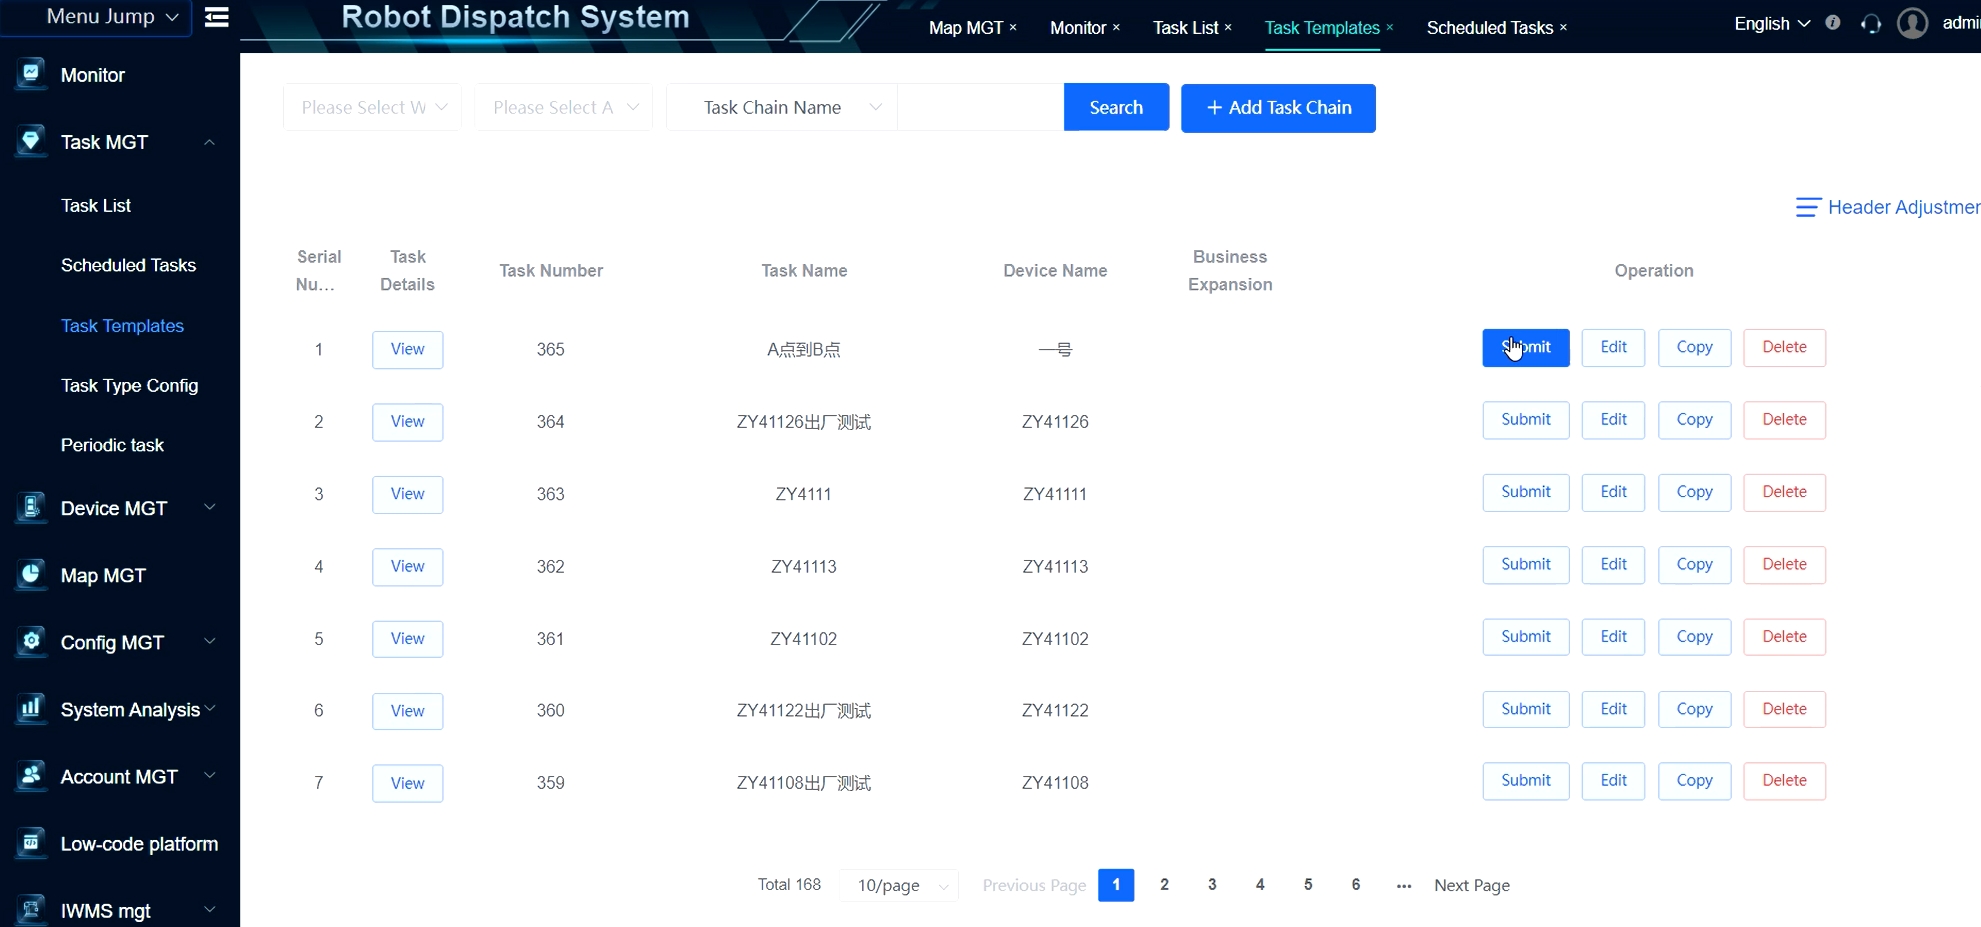Click Next Page link

[1472, 885]
